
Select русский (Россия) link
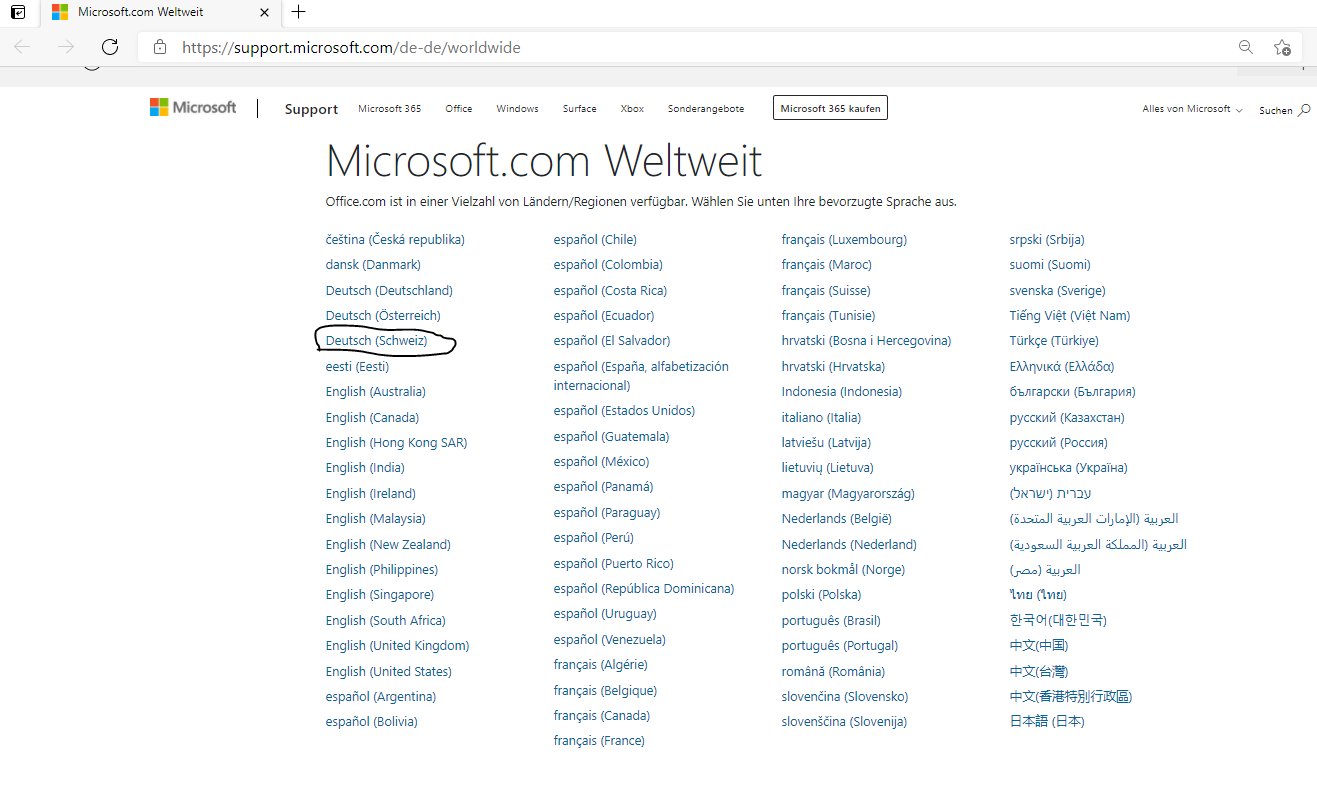click(1059, 443)
